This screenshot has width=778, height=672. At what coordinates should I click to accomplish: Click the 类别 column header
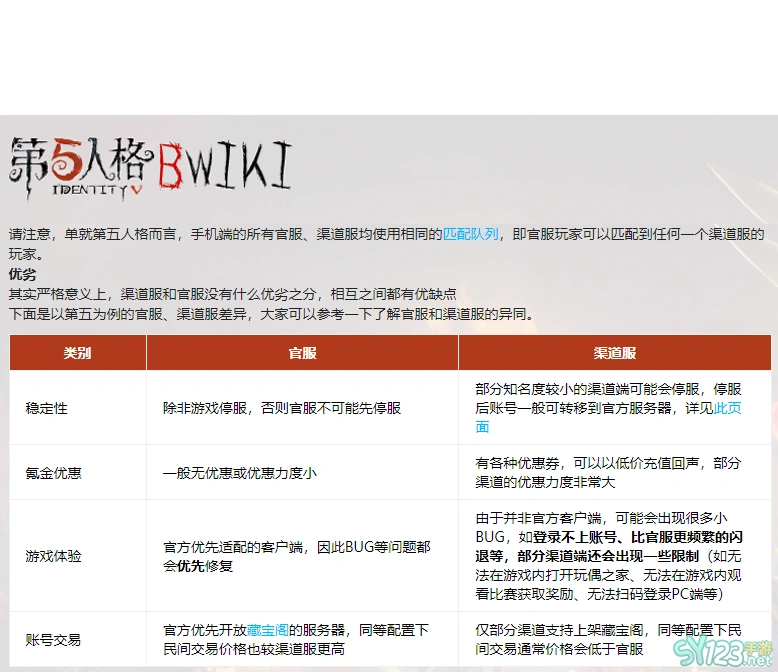[77, 353]
